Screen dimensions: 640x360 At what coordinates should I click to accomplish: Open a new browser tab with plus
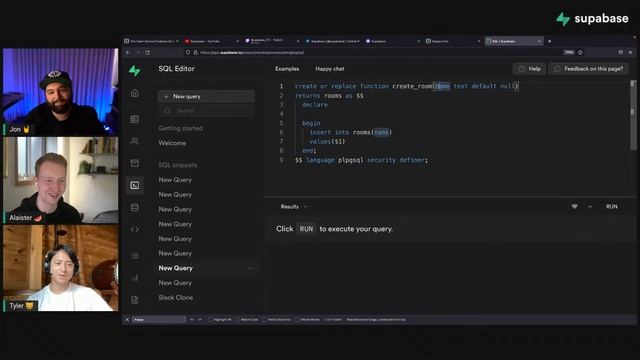[549, 41]
